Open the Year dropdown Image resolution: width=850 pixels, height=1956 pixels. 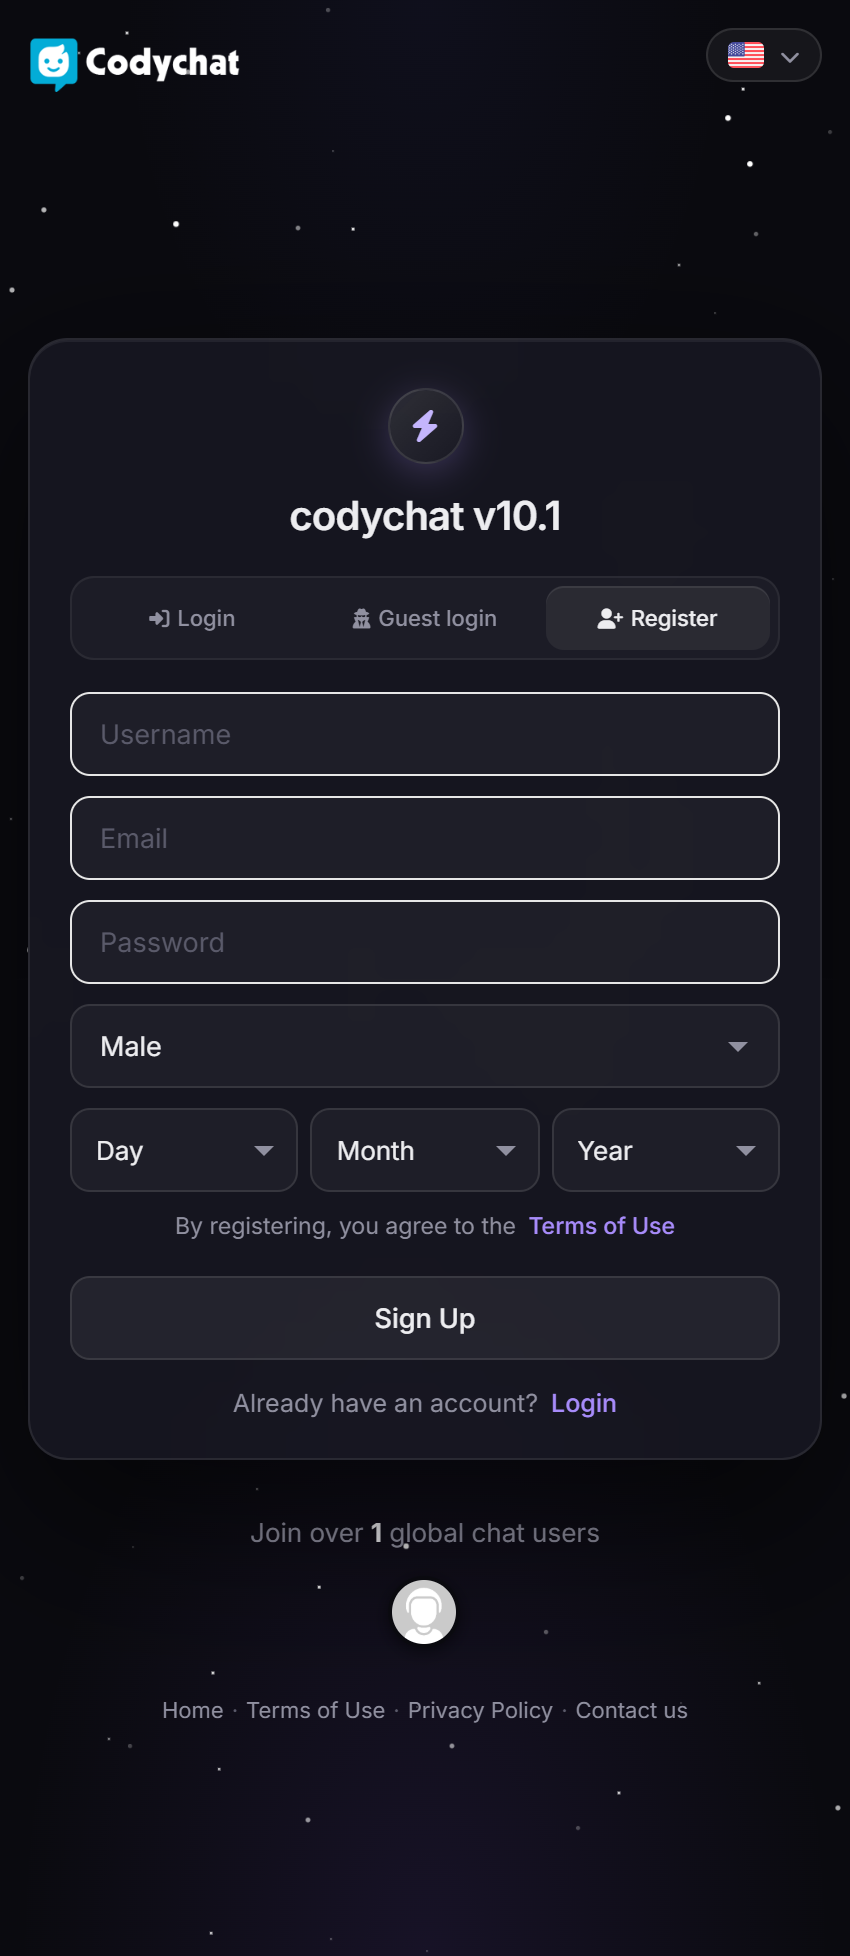tap(665, 1150)
